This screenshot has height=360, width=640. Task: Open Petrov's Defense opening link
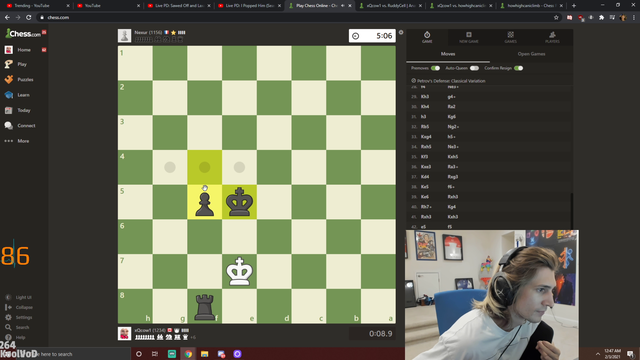[x=451, y=81]
